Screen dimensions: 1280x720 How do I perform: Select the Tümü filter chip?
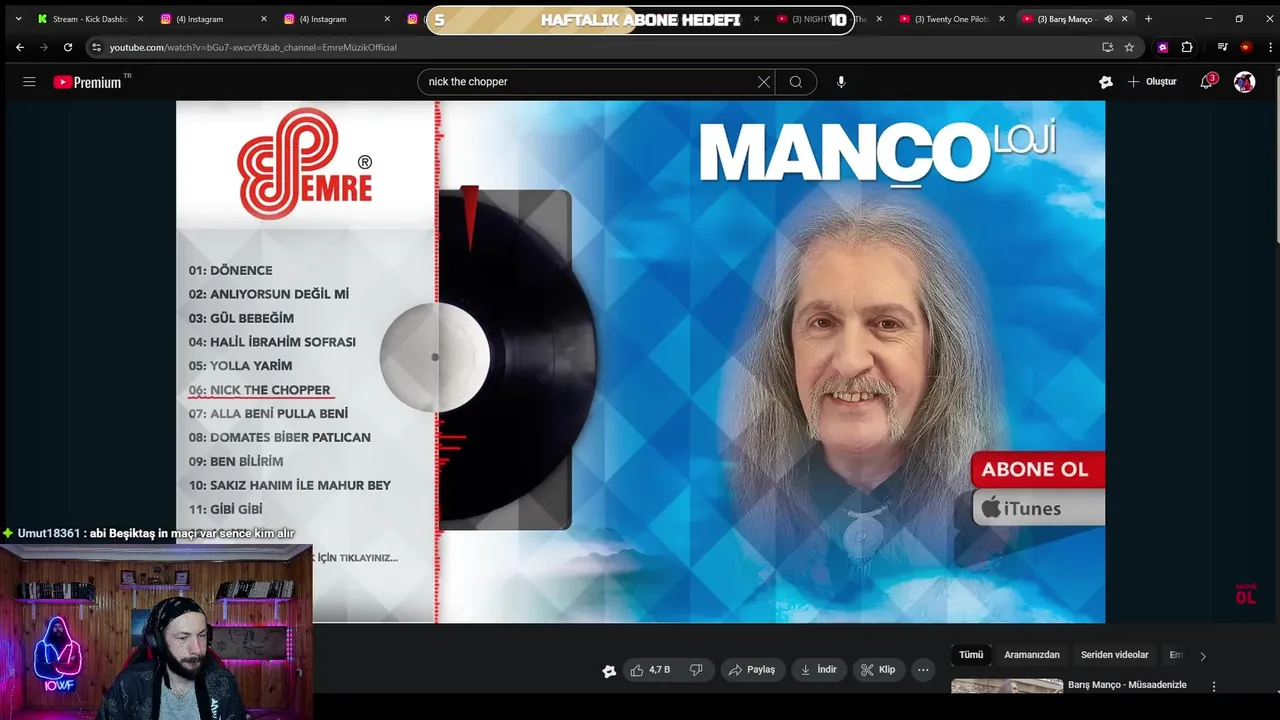point(971,655)
